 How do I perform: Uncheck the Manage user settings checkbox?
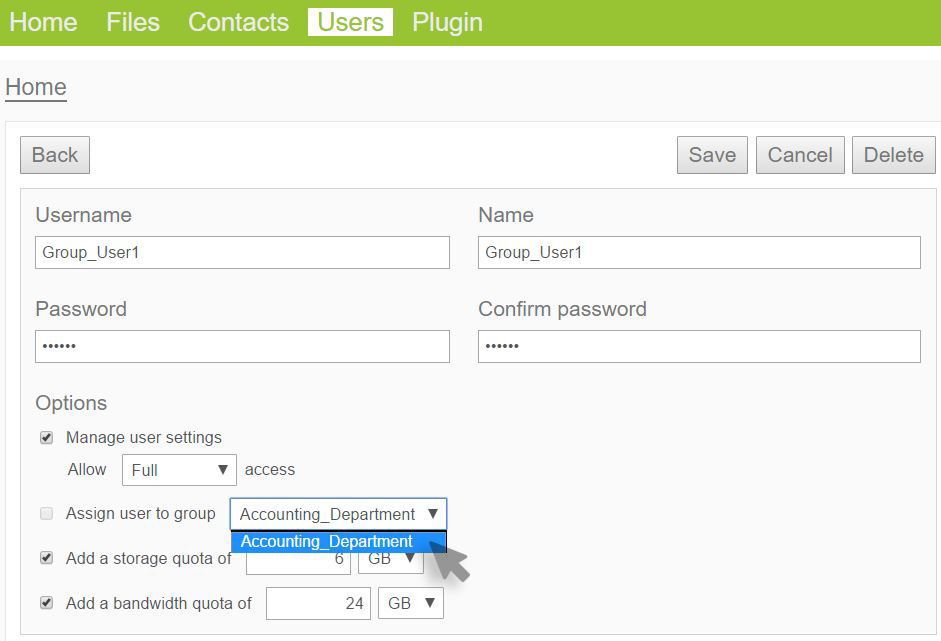[46, 438]
